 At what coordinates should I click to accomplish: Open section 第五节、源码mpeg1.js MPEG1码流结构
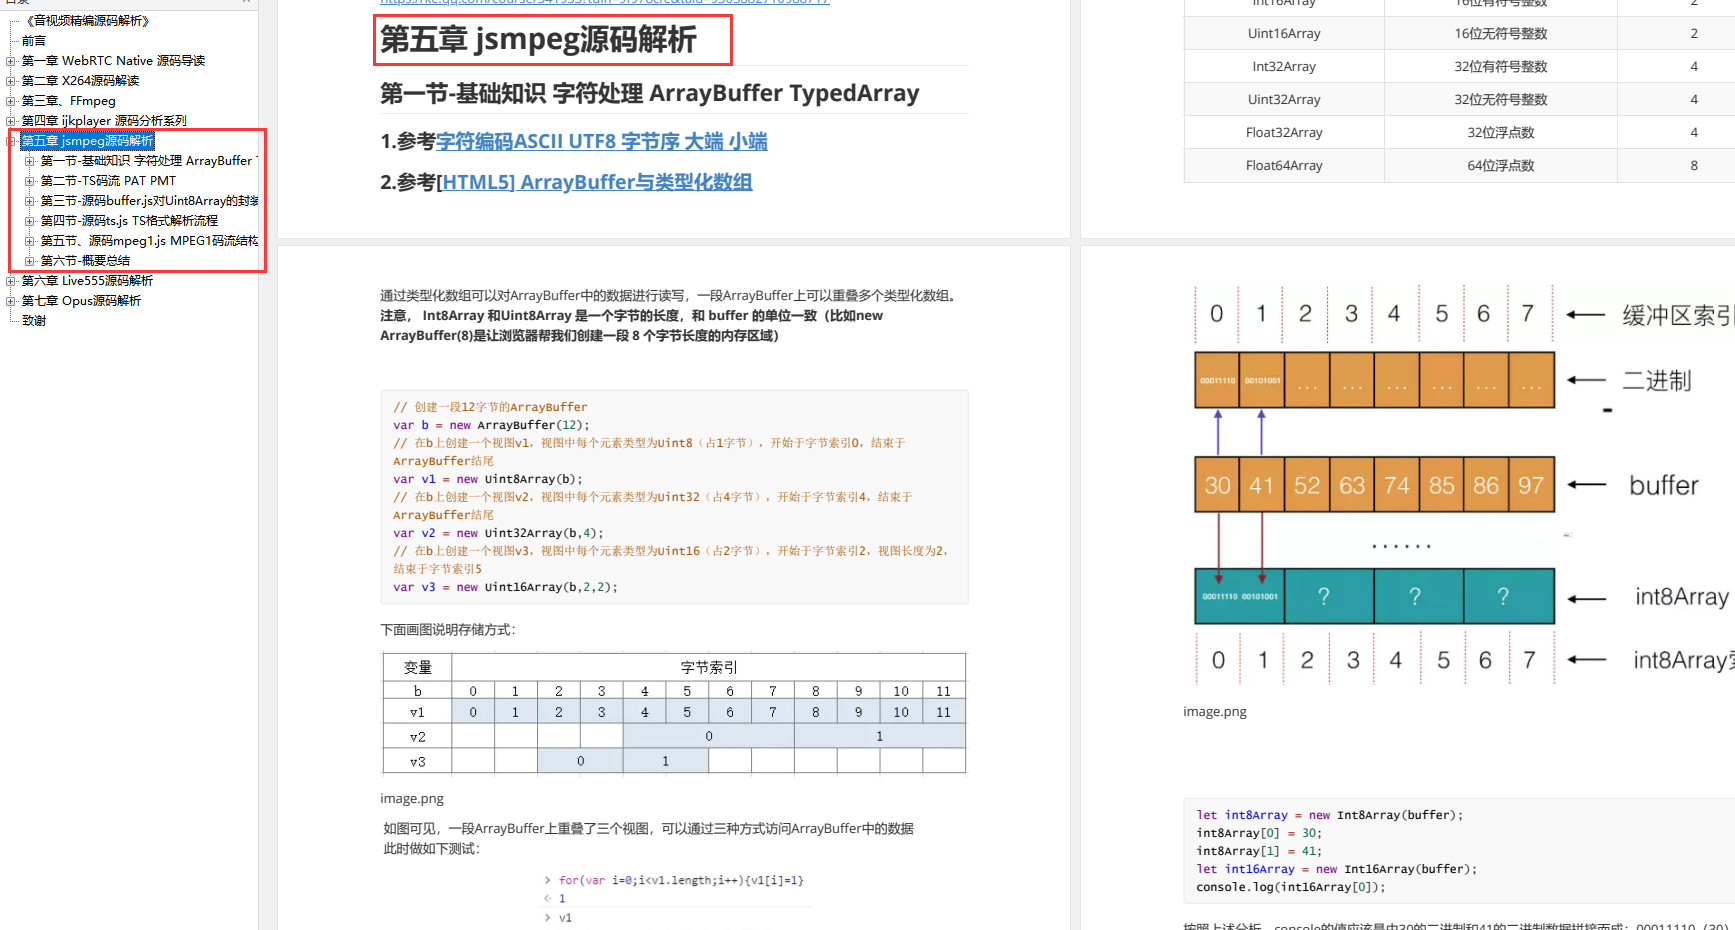click(149, 241)
